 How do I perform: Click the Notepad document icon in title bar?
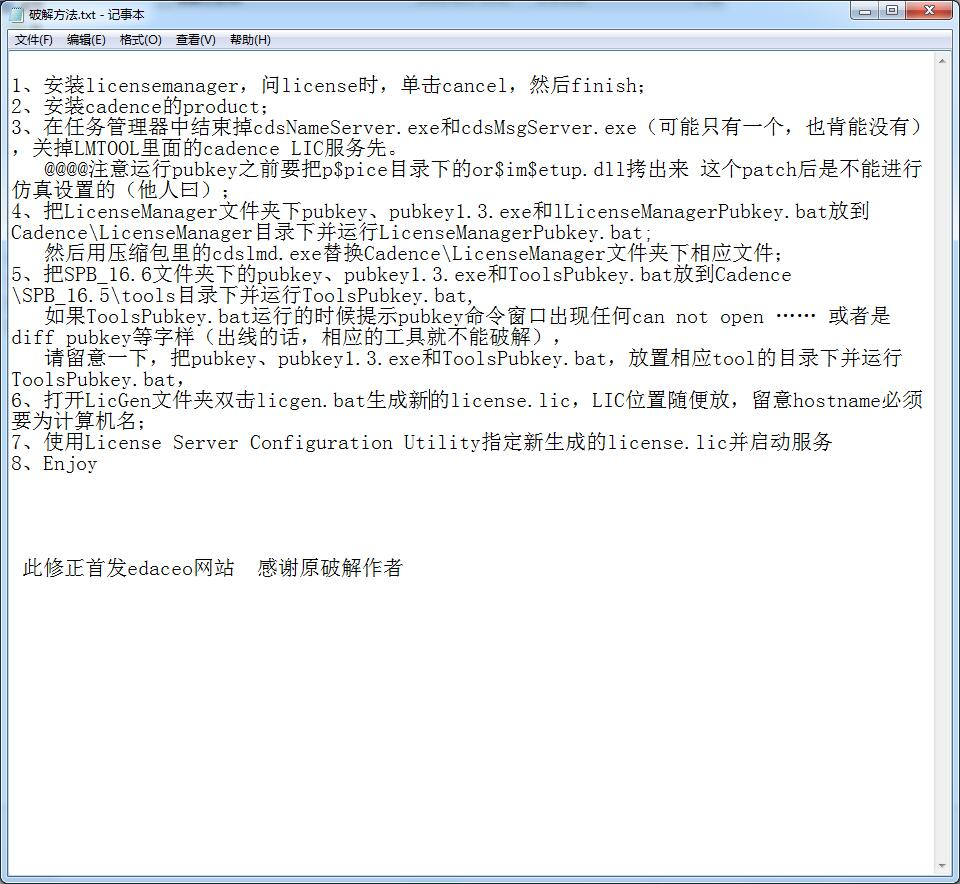pyautogui.click(x=17, y=14)
